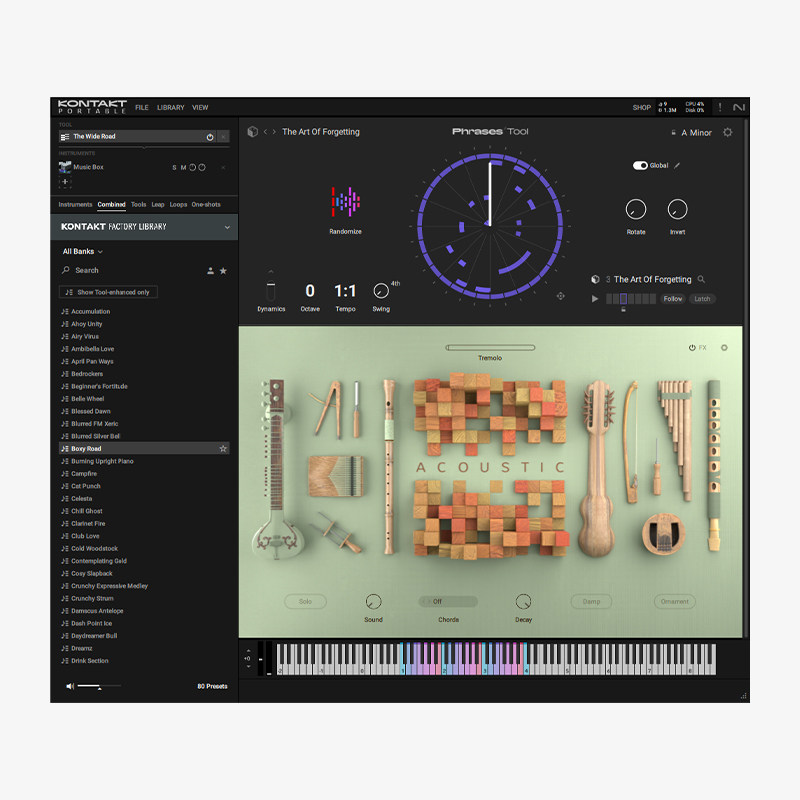The width and height of the screenshot is (800, 800).
Task: Click the Native Instruments logo icon
Action: (x=738, y=107)
